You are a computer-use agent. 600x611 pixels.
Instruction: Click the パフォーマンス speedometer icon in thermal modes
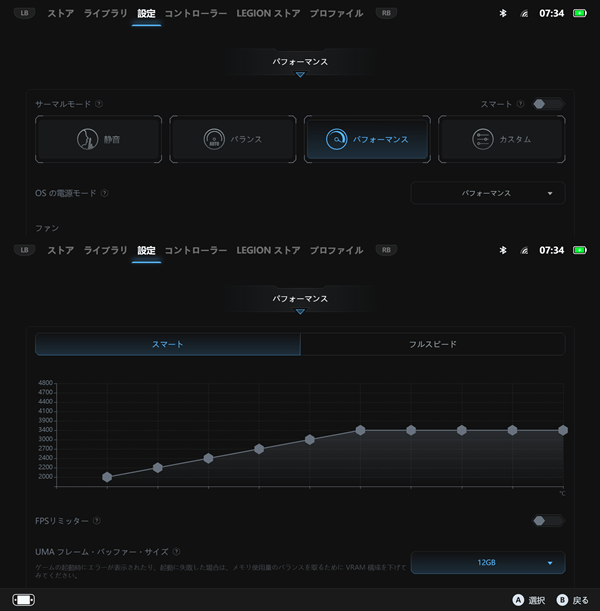click(337, 139)
